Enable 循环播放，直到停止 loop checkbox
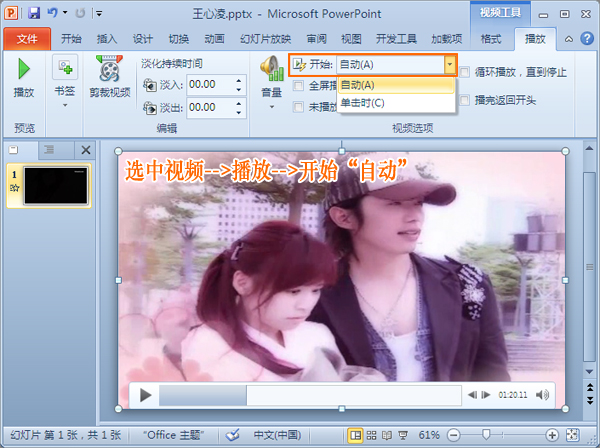This screenshot has width=600, height=448. point(465,72)
